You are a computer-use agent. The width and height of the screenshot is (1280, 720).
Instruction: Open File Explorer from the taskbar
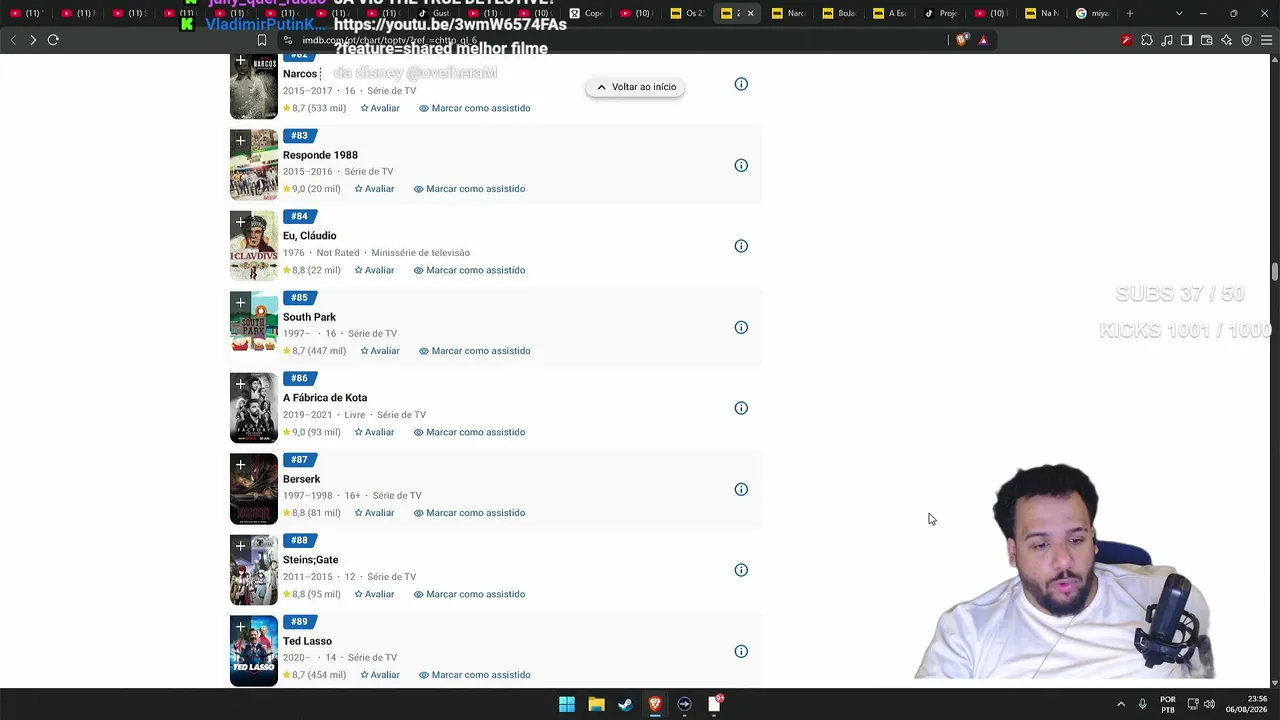pyautogui.click(x=596, y=704)
